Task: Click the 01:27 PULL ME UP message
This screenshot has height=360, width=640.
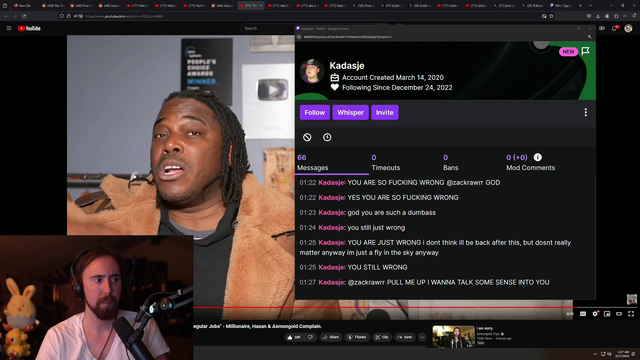Action: coord(424,282)
